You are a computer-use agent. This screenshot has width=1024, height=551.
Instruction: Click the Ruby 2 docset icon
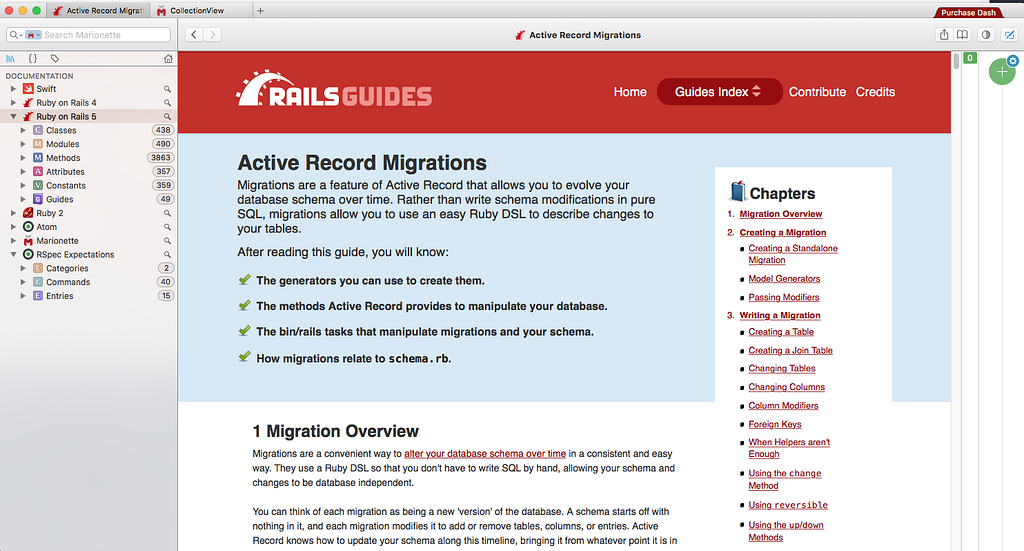click(28, 213)
